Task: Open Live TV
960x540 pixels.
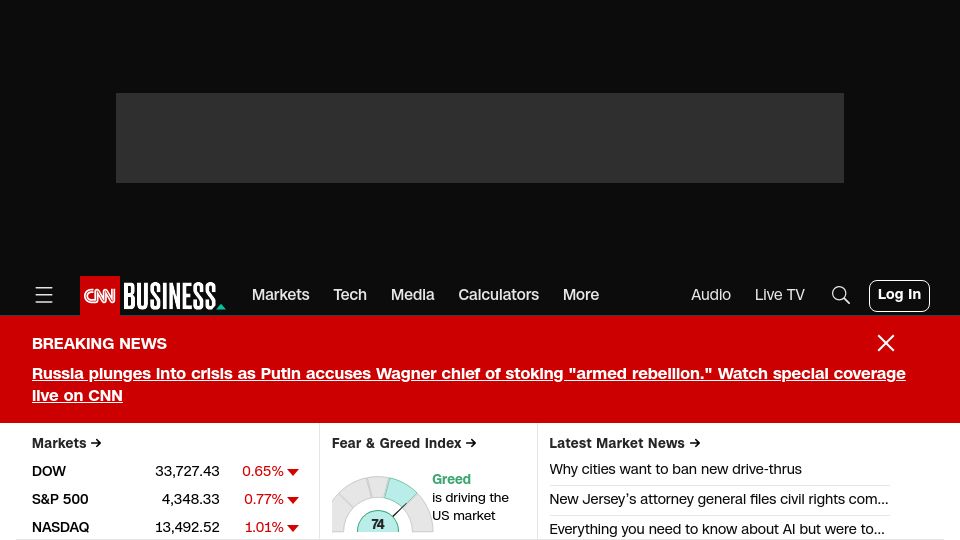Action: pos(779,294)
